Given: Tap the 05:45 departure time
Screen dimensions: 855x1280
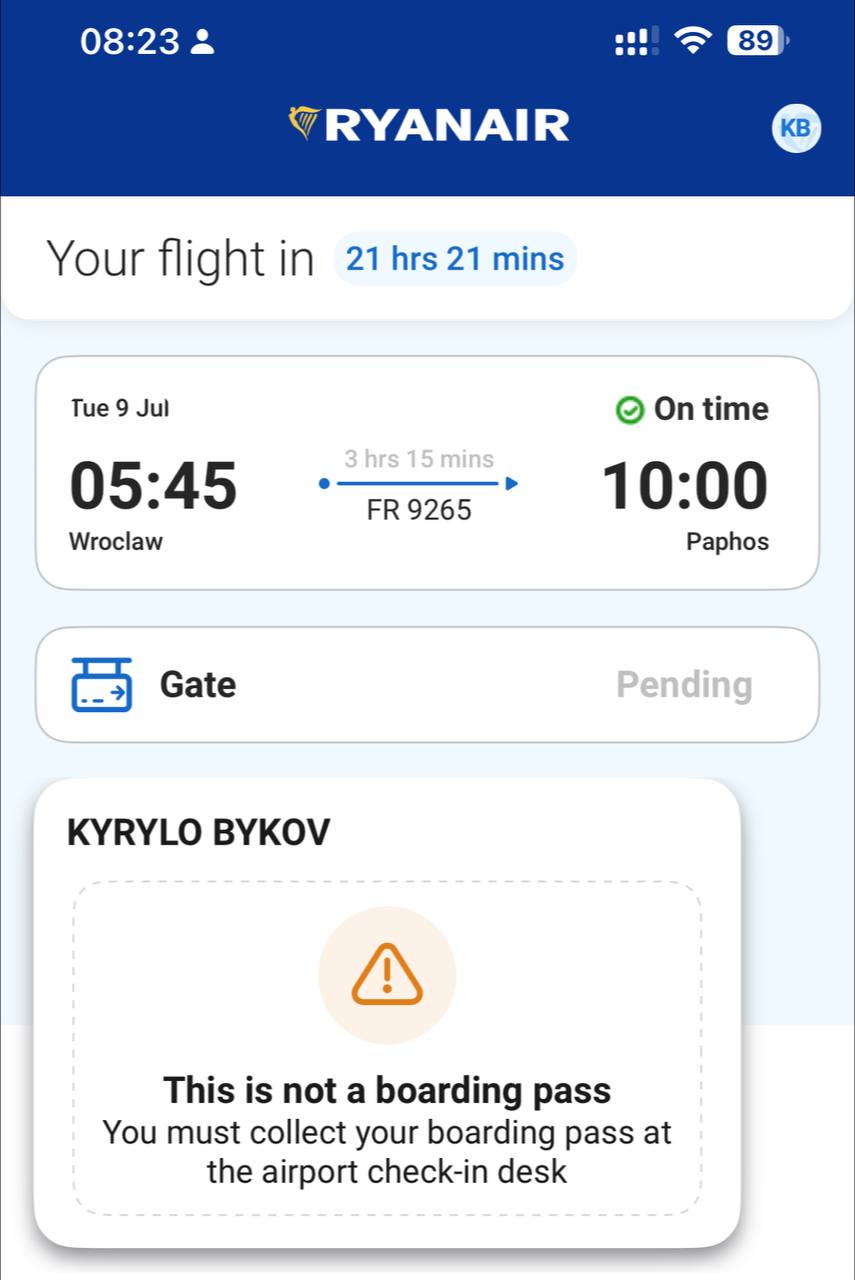Looking at the screenshot, I should point(153,486).
